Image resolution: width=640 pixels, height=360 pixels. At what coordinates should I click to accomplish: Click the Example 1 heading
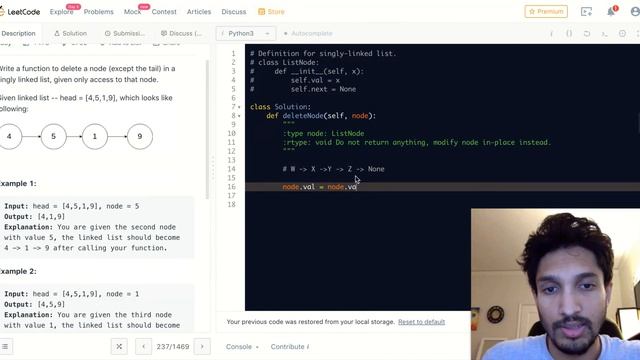tap(18, 184)
